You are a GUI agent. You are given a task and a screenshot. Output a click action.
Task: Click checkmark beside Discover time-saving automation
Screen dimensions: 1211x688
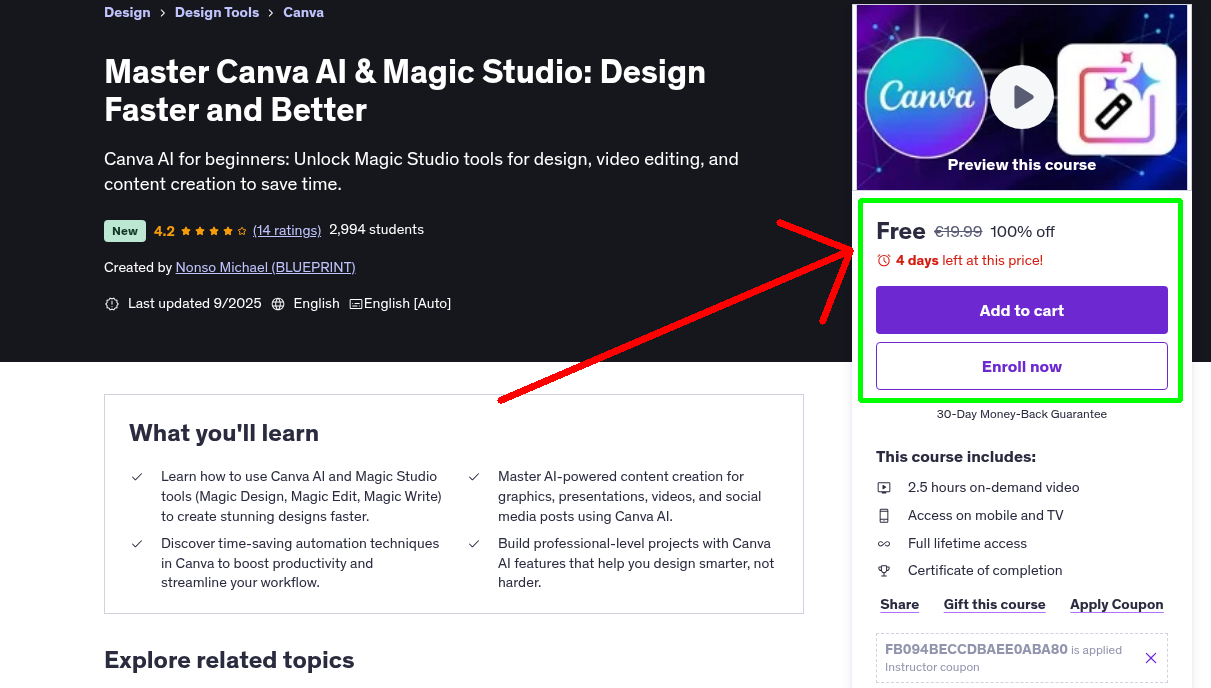click(137, 544)
